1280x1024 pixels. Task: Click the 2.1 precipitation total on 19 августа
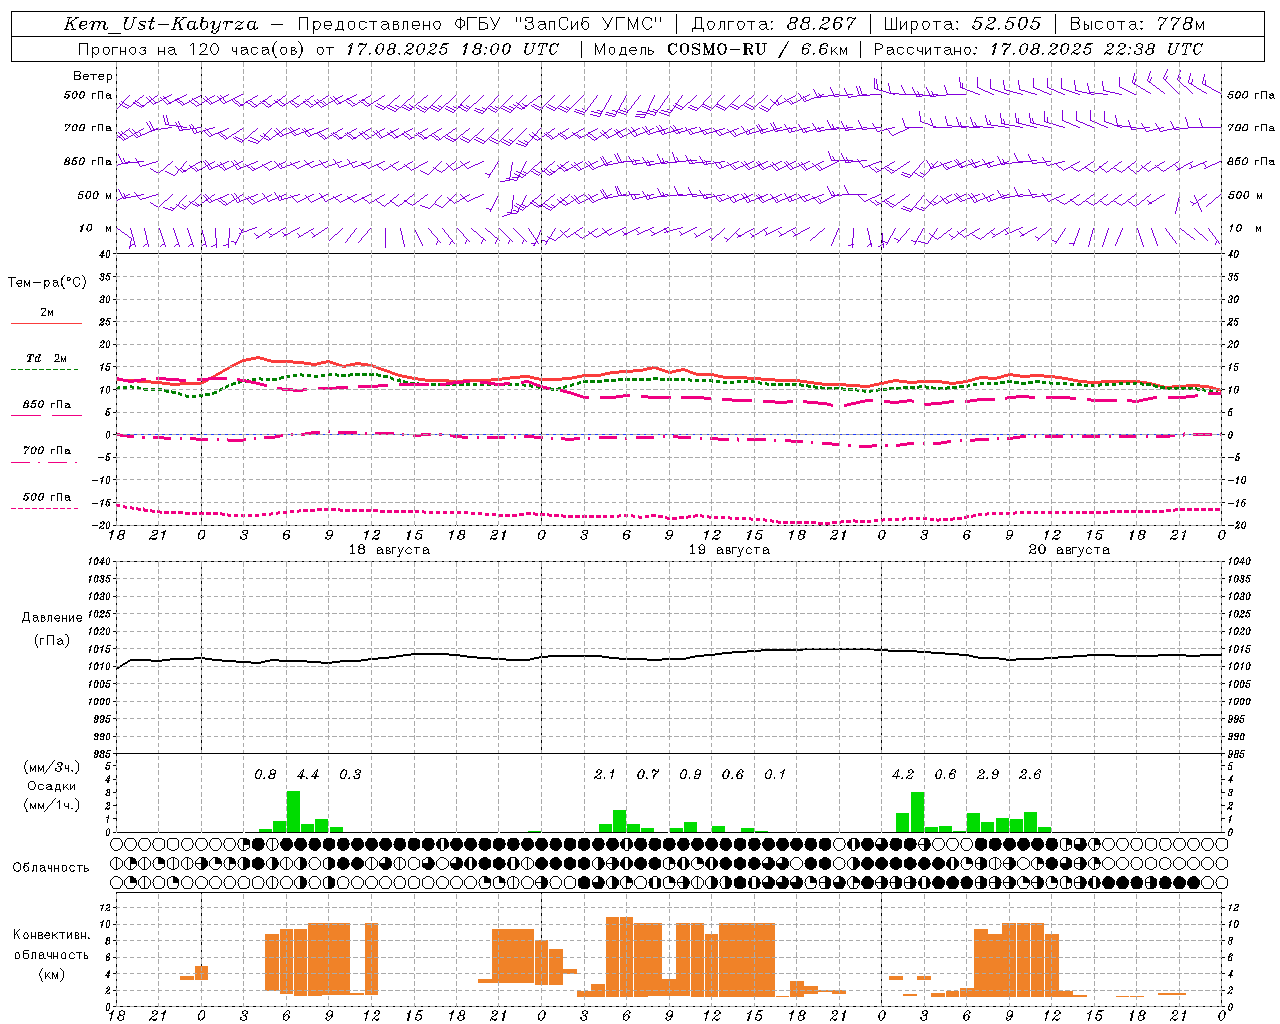coord(605,775)
